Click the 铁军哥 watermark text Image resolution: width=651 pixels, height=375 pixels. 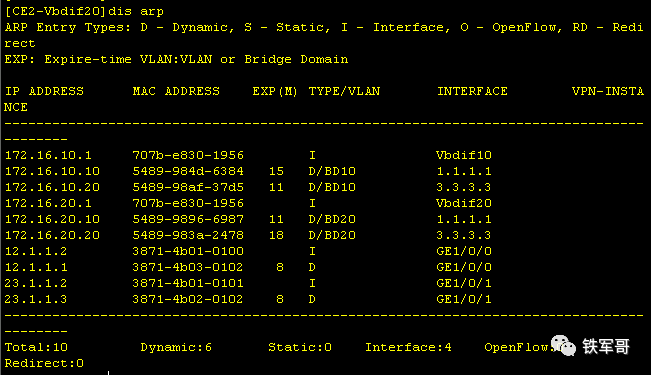tap(606, 346)
